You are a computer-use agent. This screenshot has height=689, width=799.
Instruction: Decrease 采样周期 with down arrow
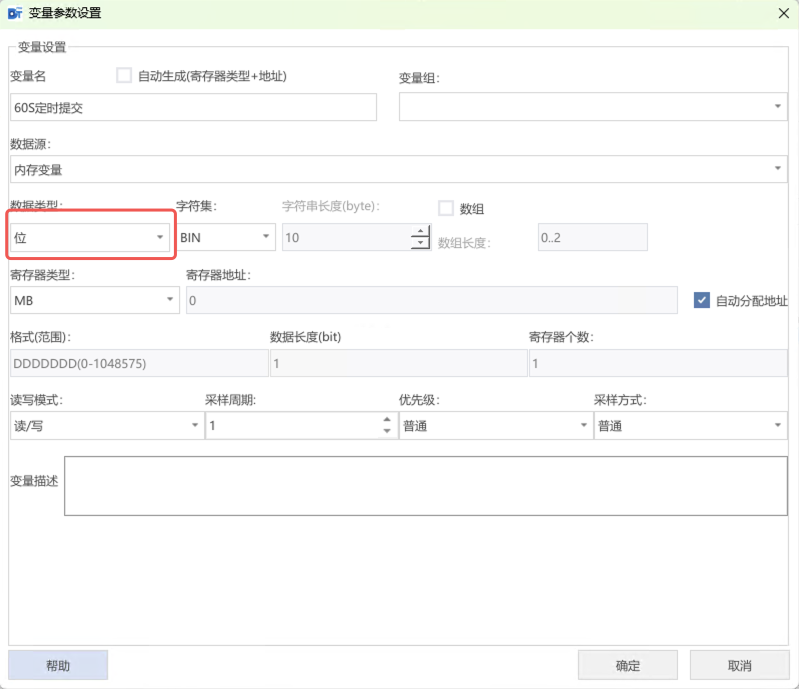(x=386, y=432)
